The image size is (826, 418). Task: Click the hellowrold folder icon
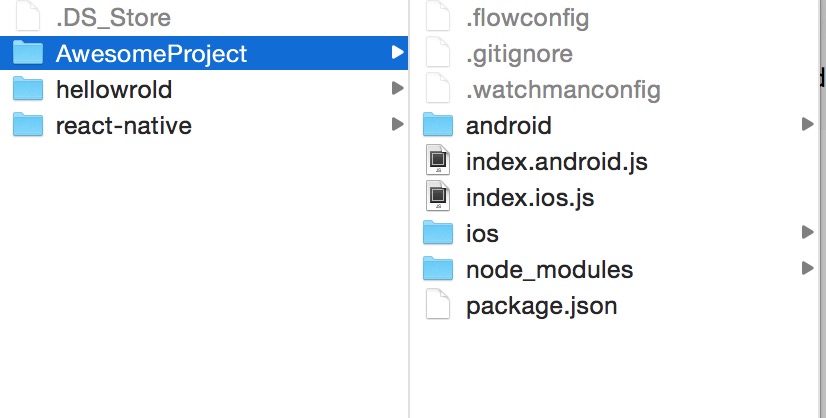pyautogui.click(x=28, y=89)
